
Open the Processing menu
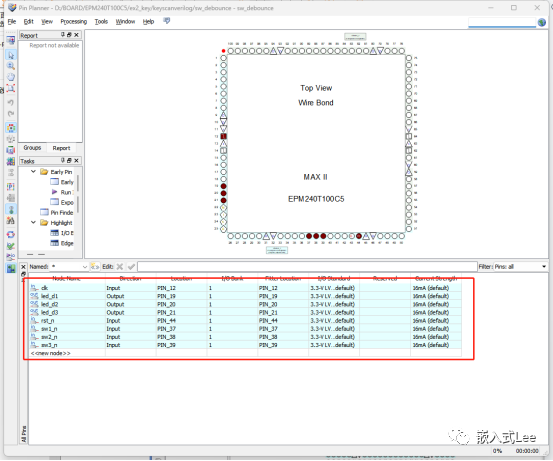point(74,22)
